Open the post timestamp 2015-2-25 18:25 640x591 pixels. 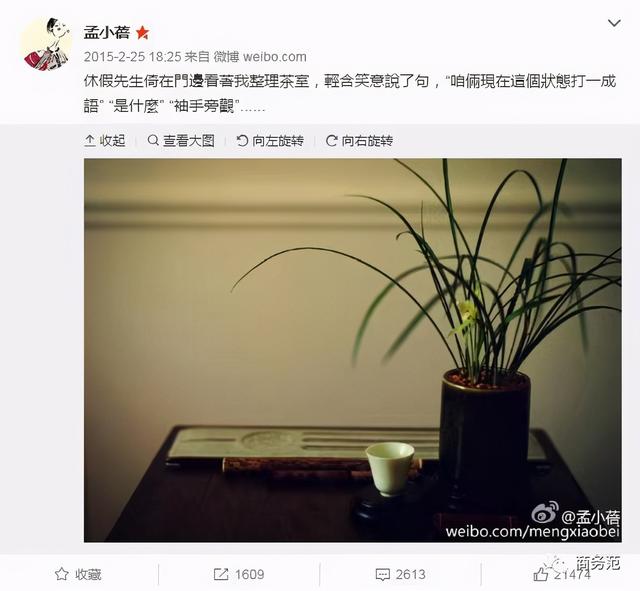(132, 57)
